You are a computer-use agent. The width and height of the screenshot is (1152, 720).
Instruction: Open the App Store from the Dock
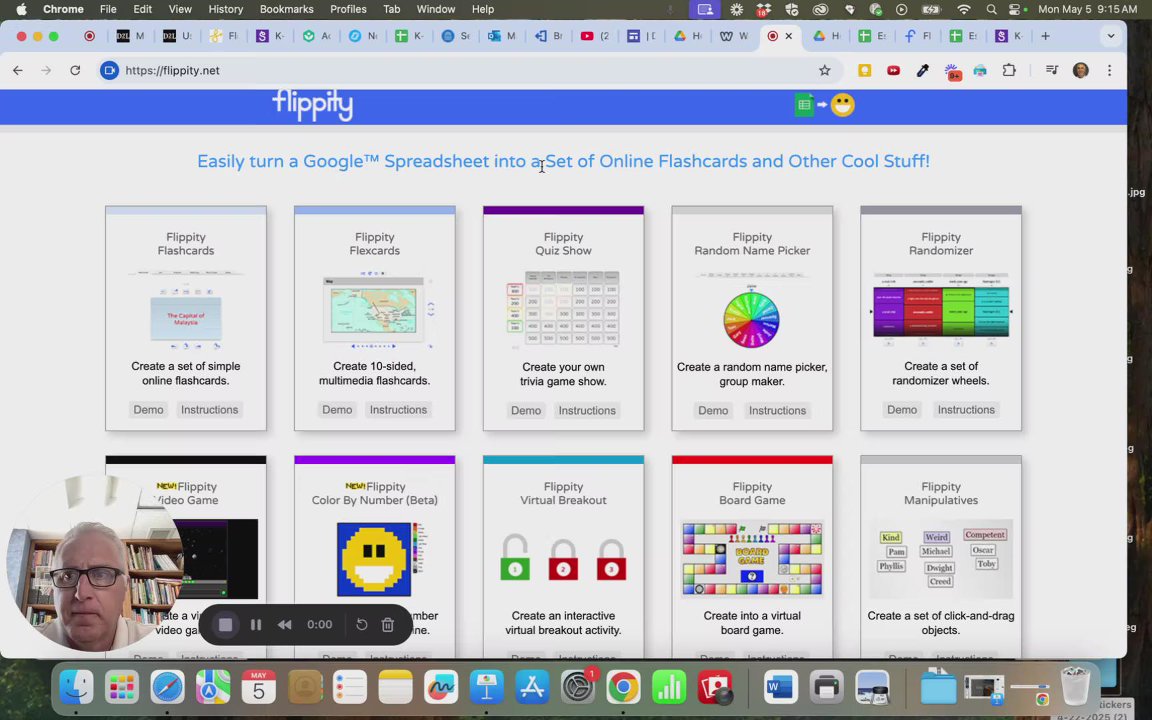[x=532, y=688]
